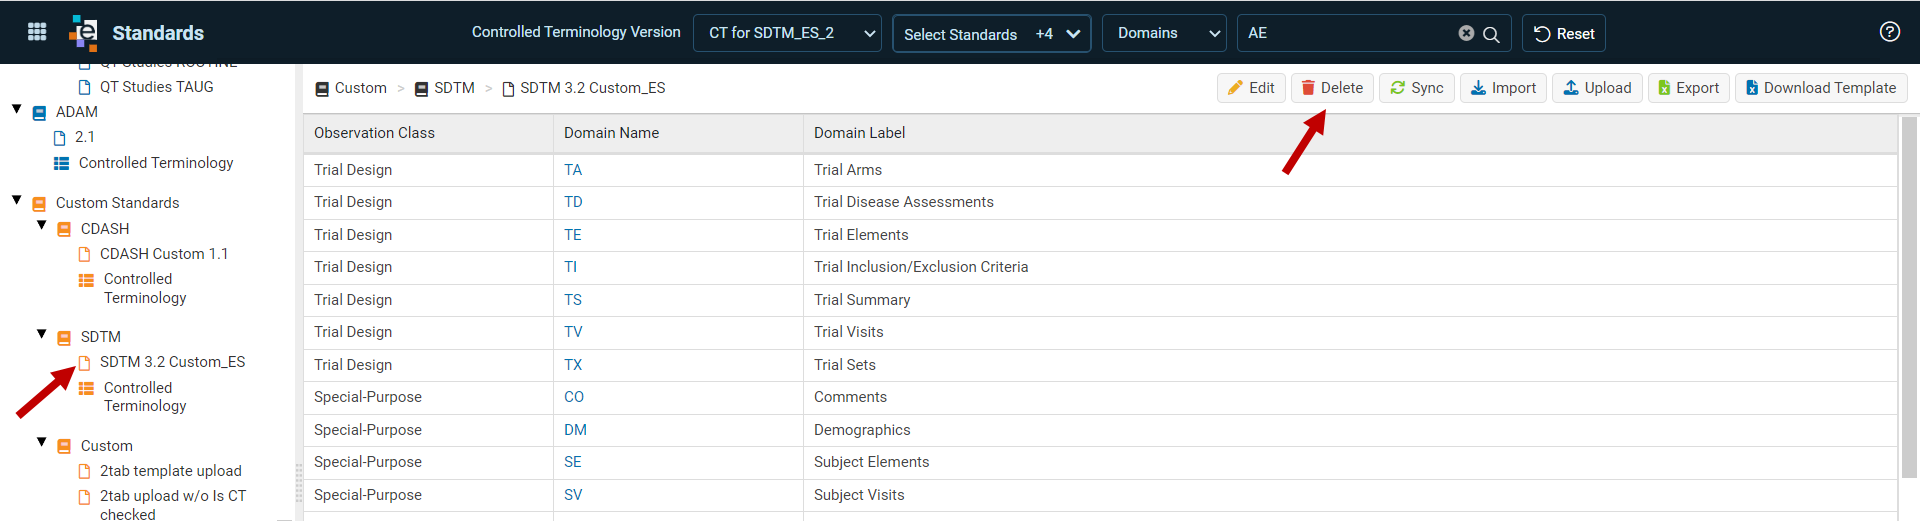Select SDTM 3.2 Custom_ES breadcrumb item

[584, 88]
